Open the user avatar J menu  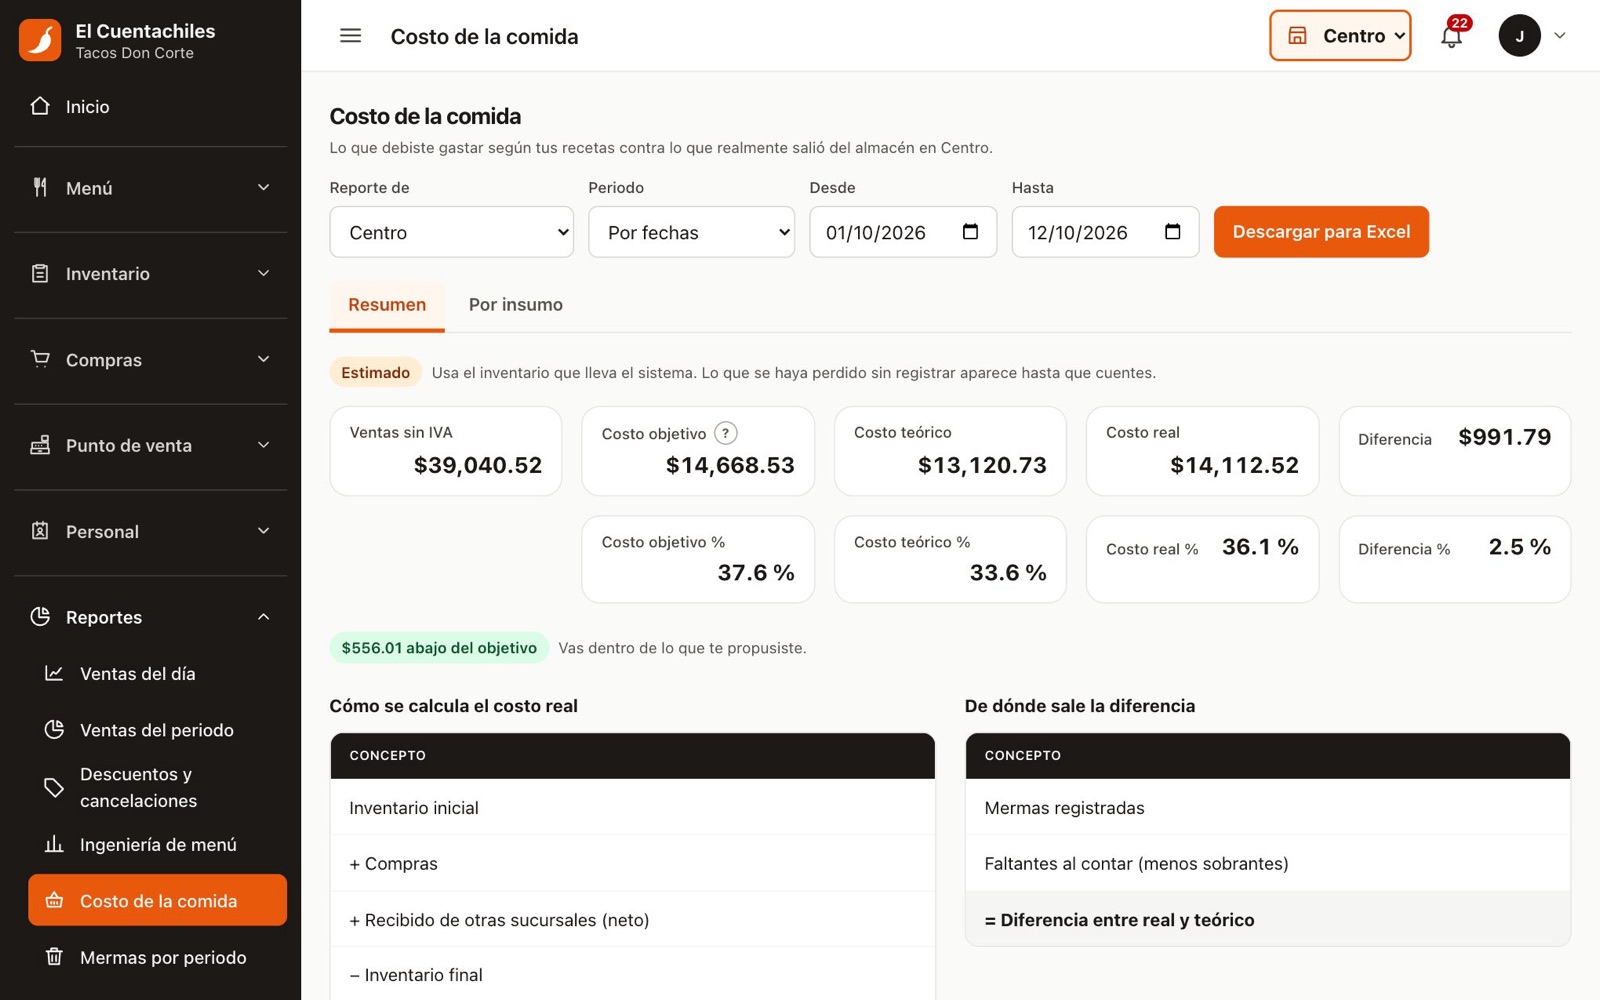tap(1519, 36)
